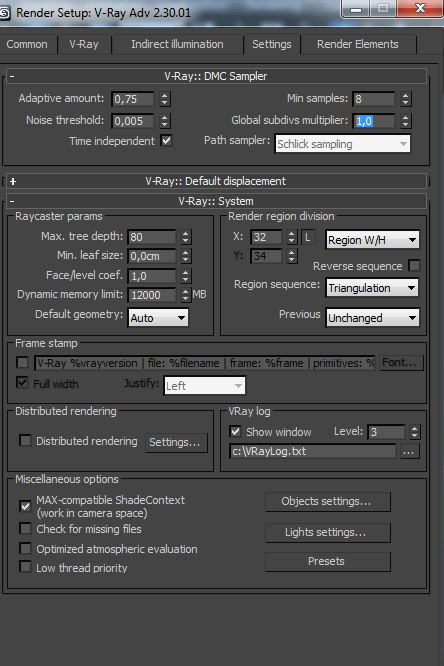Click the Max. tree depth spinner

(186, 237)
